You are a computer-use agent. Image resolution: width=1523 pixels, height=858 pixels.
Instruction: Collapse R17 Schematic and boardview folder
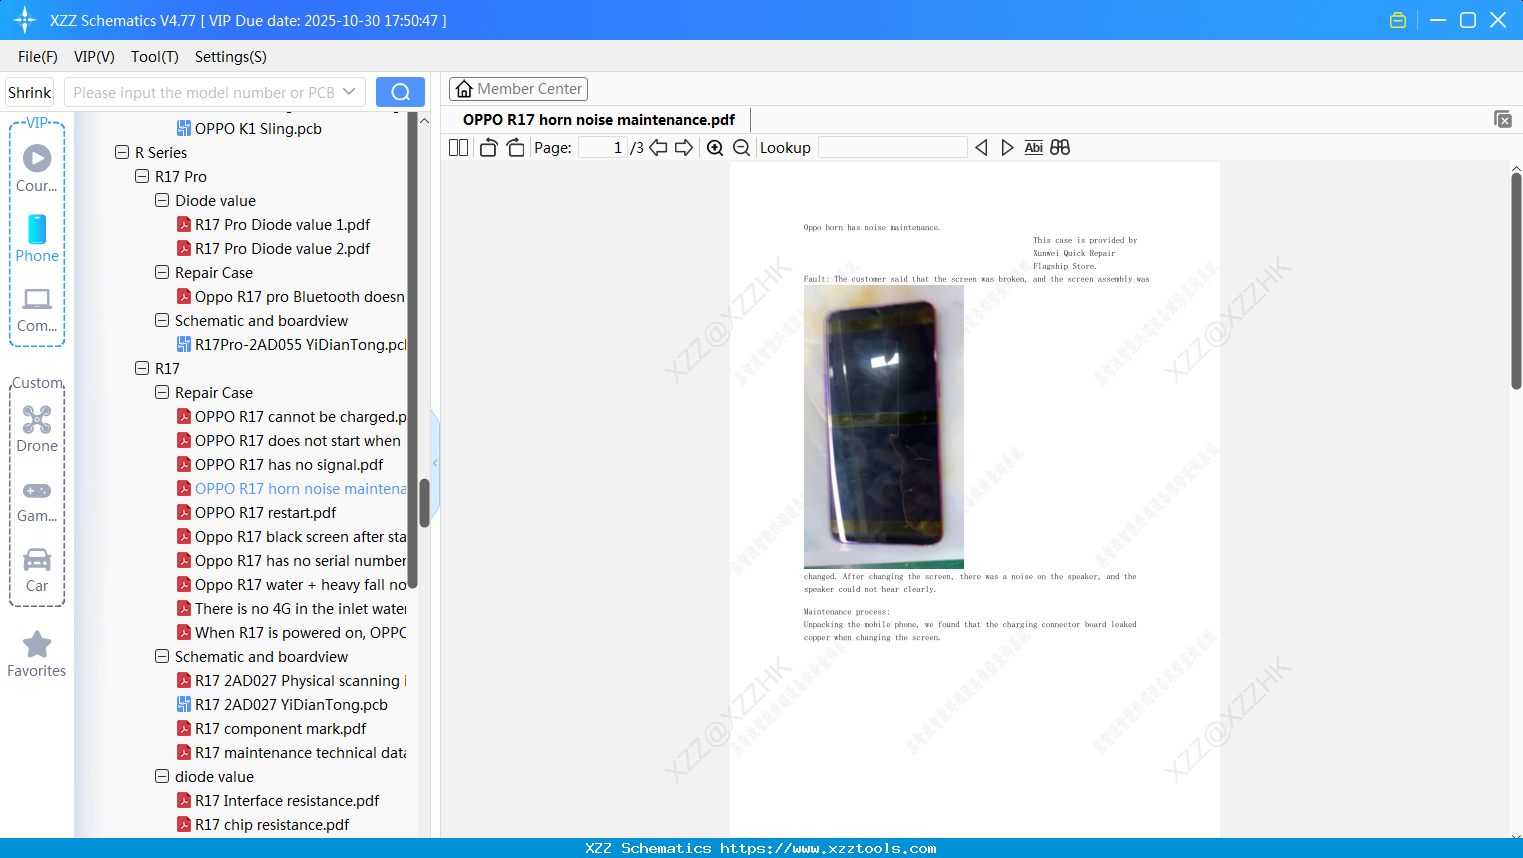[x=162, y=657]
